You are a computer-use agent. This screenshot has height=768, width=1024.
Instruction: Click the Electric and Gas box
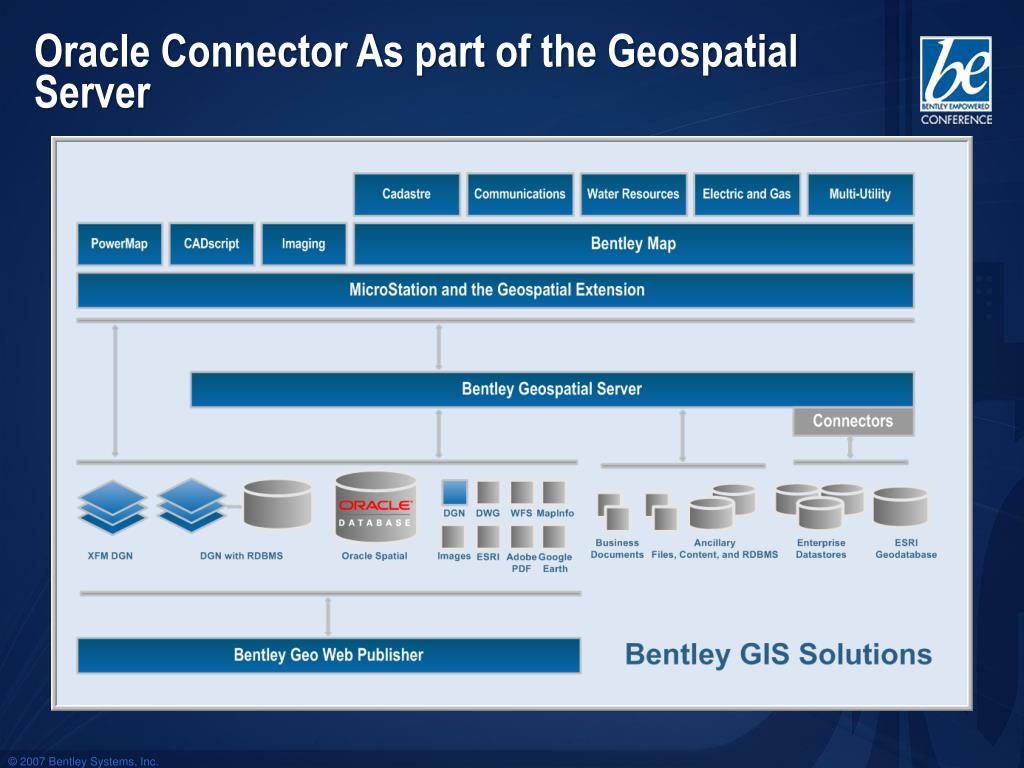point(746,194)
